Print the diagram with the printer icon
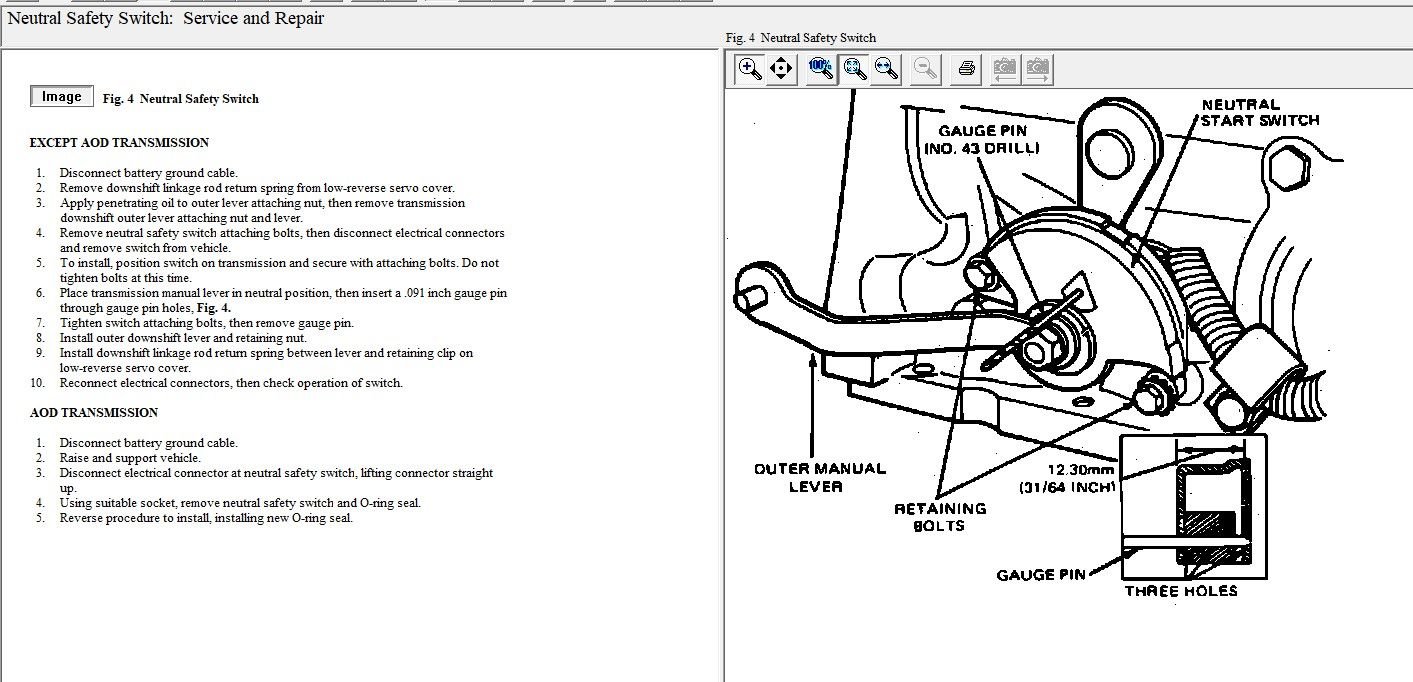 click(966, 68)
